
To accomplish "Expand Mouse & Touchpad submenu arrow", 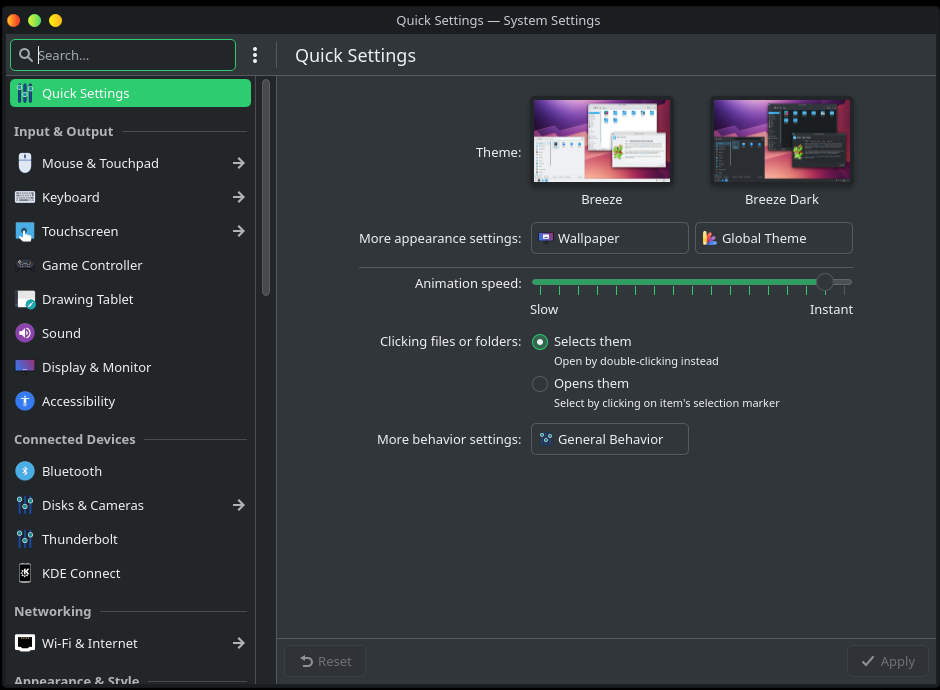I will [239, 163].
